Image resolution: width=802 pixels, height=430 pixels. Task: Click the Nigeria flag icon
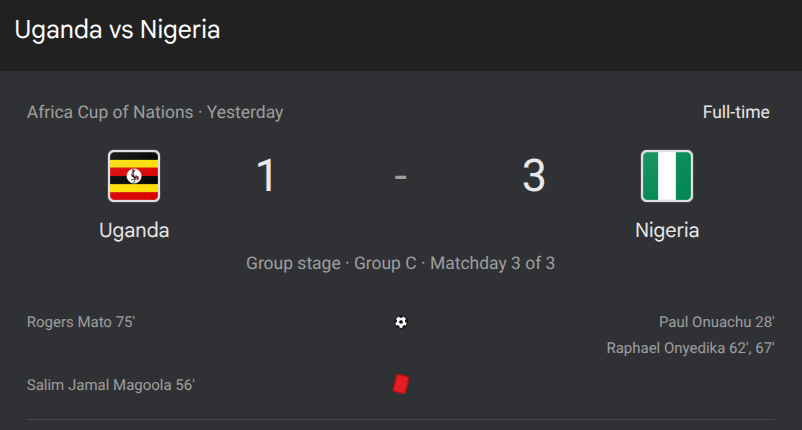click(x=666, y=176)
